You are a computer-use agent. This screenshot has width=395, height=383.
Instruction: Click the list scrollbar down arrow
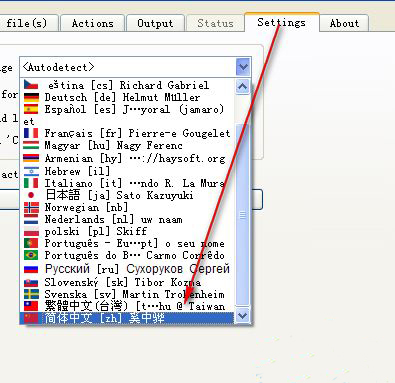tap(242, 315)
